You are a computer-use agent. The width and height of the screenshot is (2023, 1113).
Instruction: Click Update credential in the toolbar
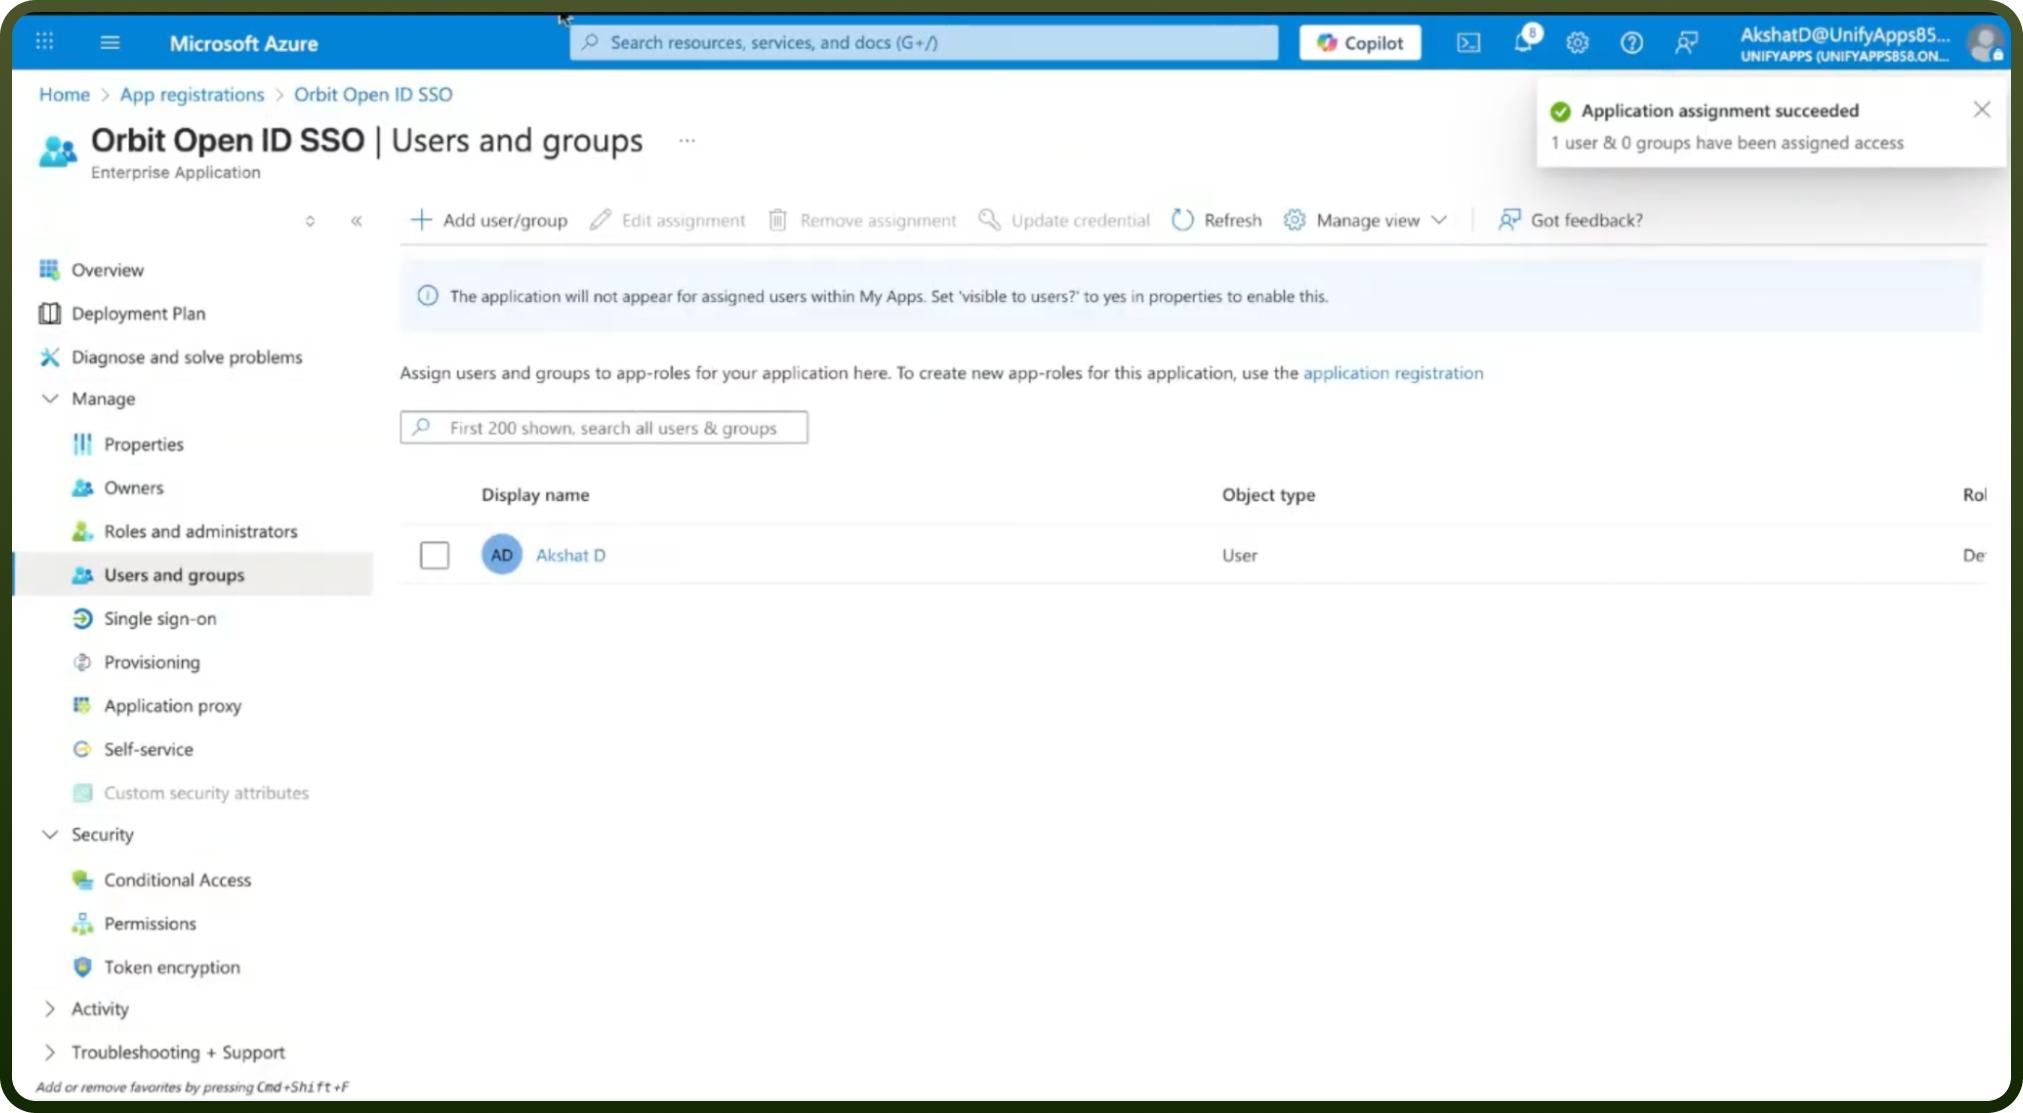point(1064,220)
